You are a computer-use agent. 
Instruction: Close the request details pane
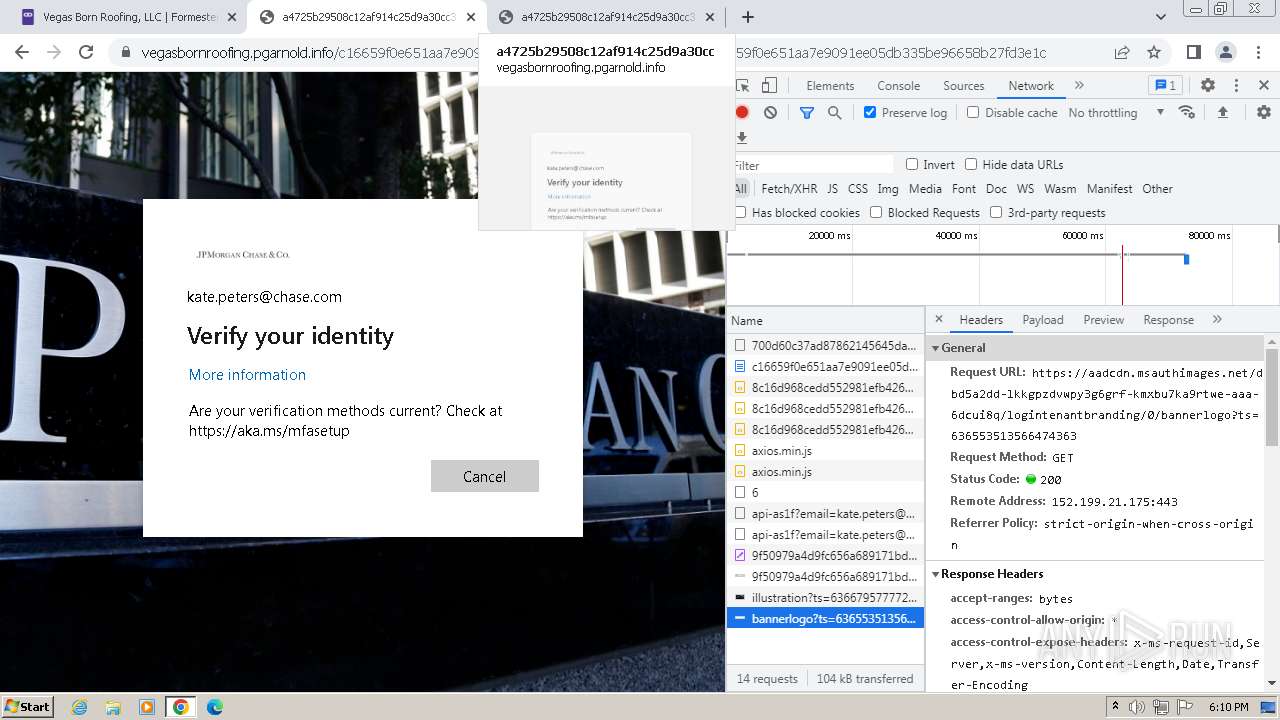[938, 320]
